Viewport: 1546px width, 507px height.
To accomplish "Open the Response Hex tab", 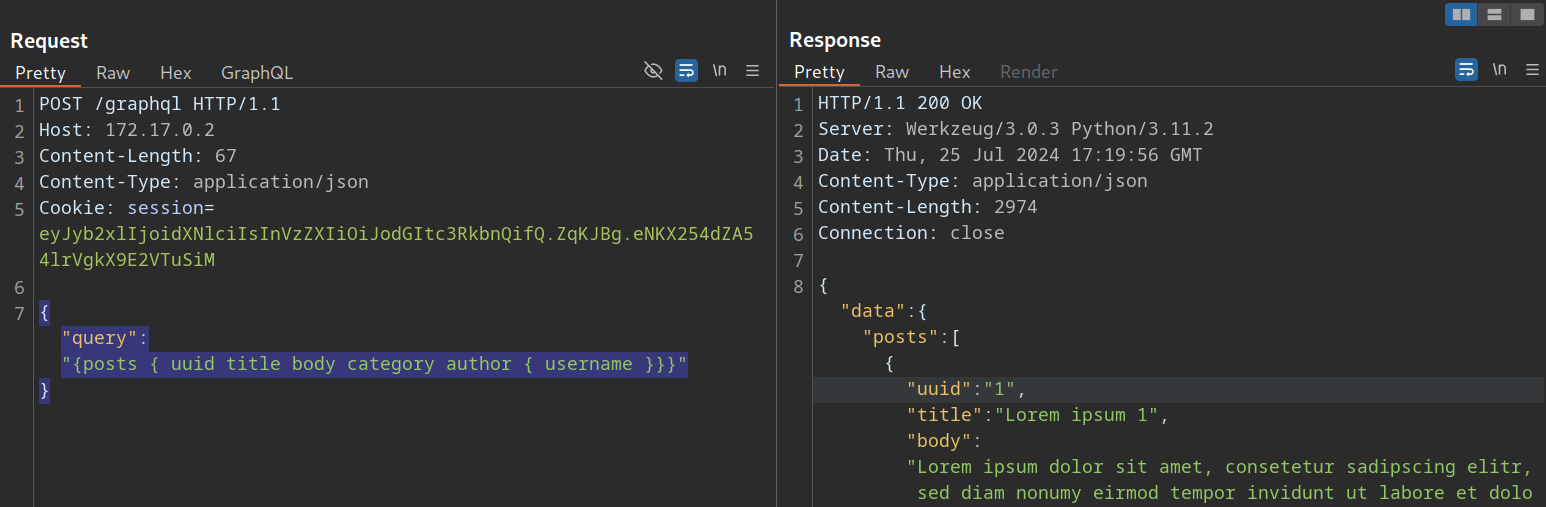I will click(955, 72).
